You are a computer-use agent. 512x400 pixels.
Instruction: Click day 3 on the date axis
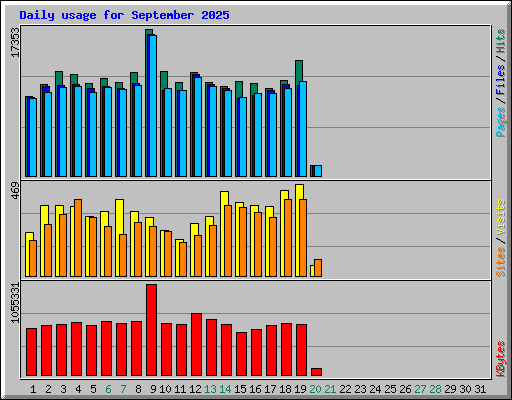[x=63, y=389]
